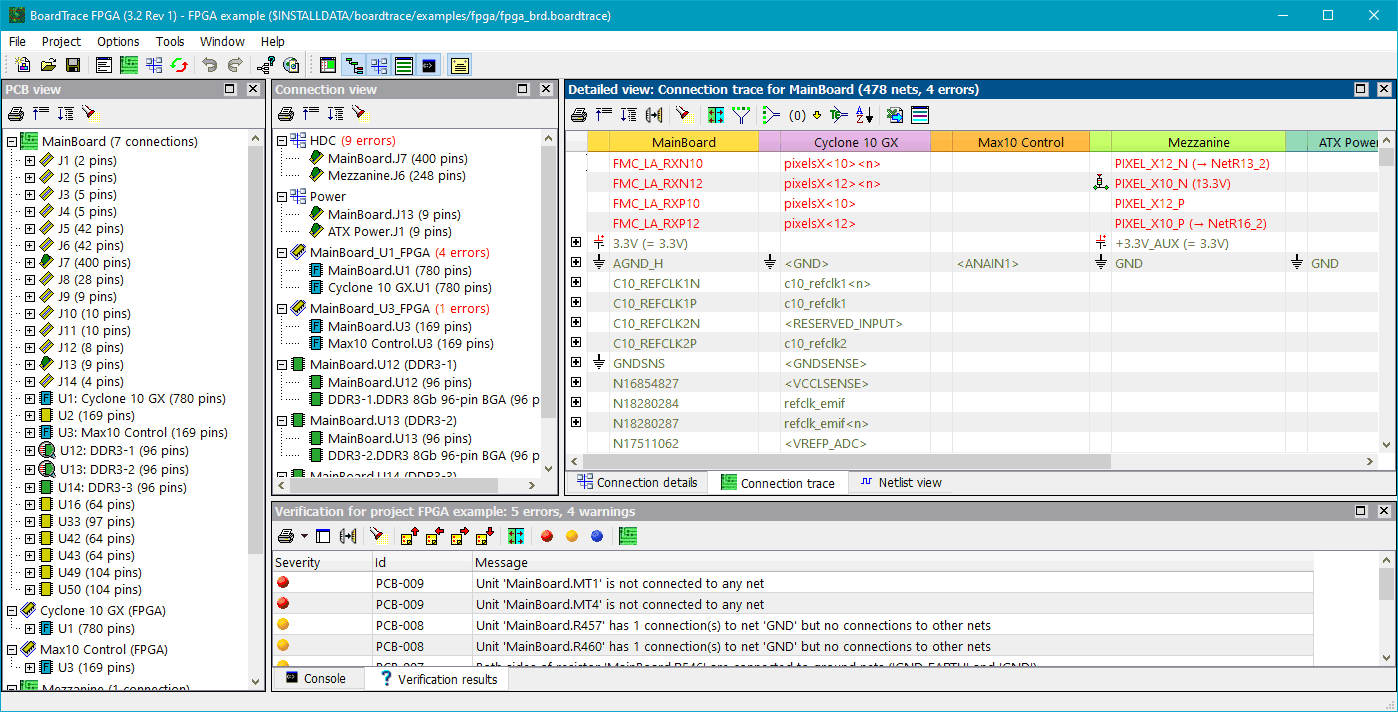Switch to the Netlist view tab

[x=900, y=483]
